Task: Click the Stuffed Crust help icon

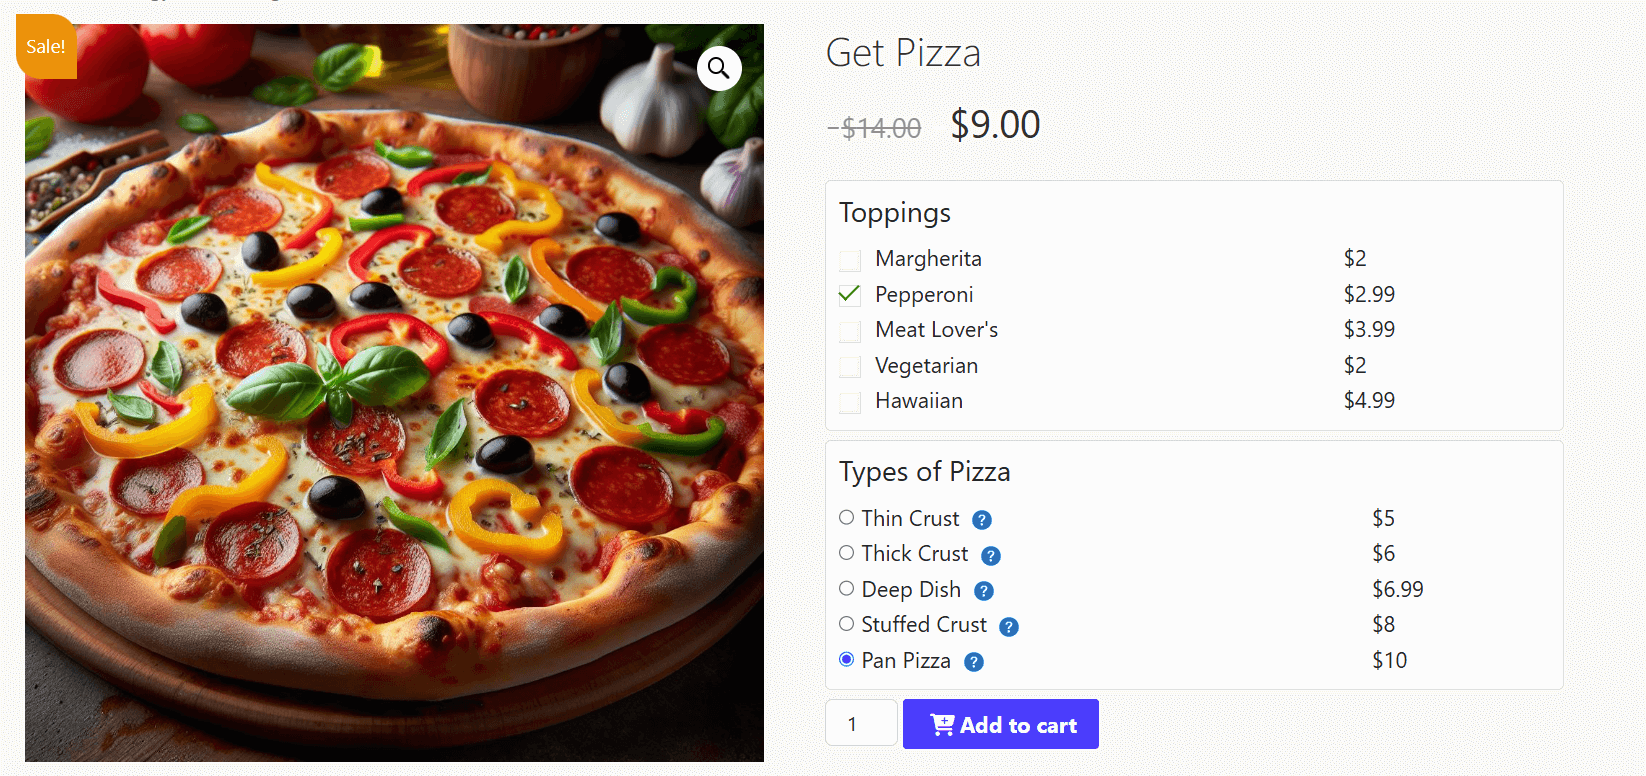Action: [x=1009, y=627]
